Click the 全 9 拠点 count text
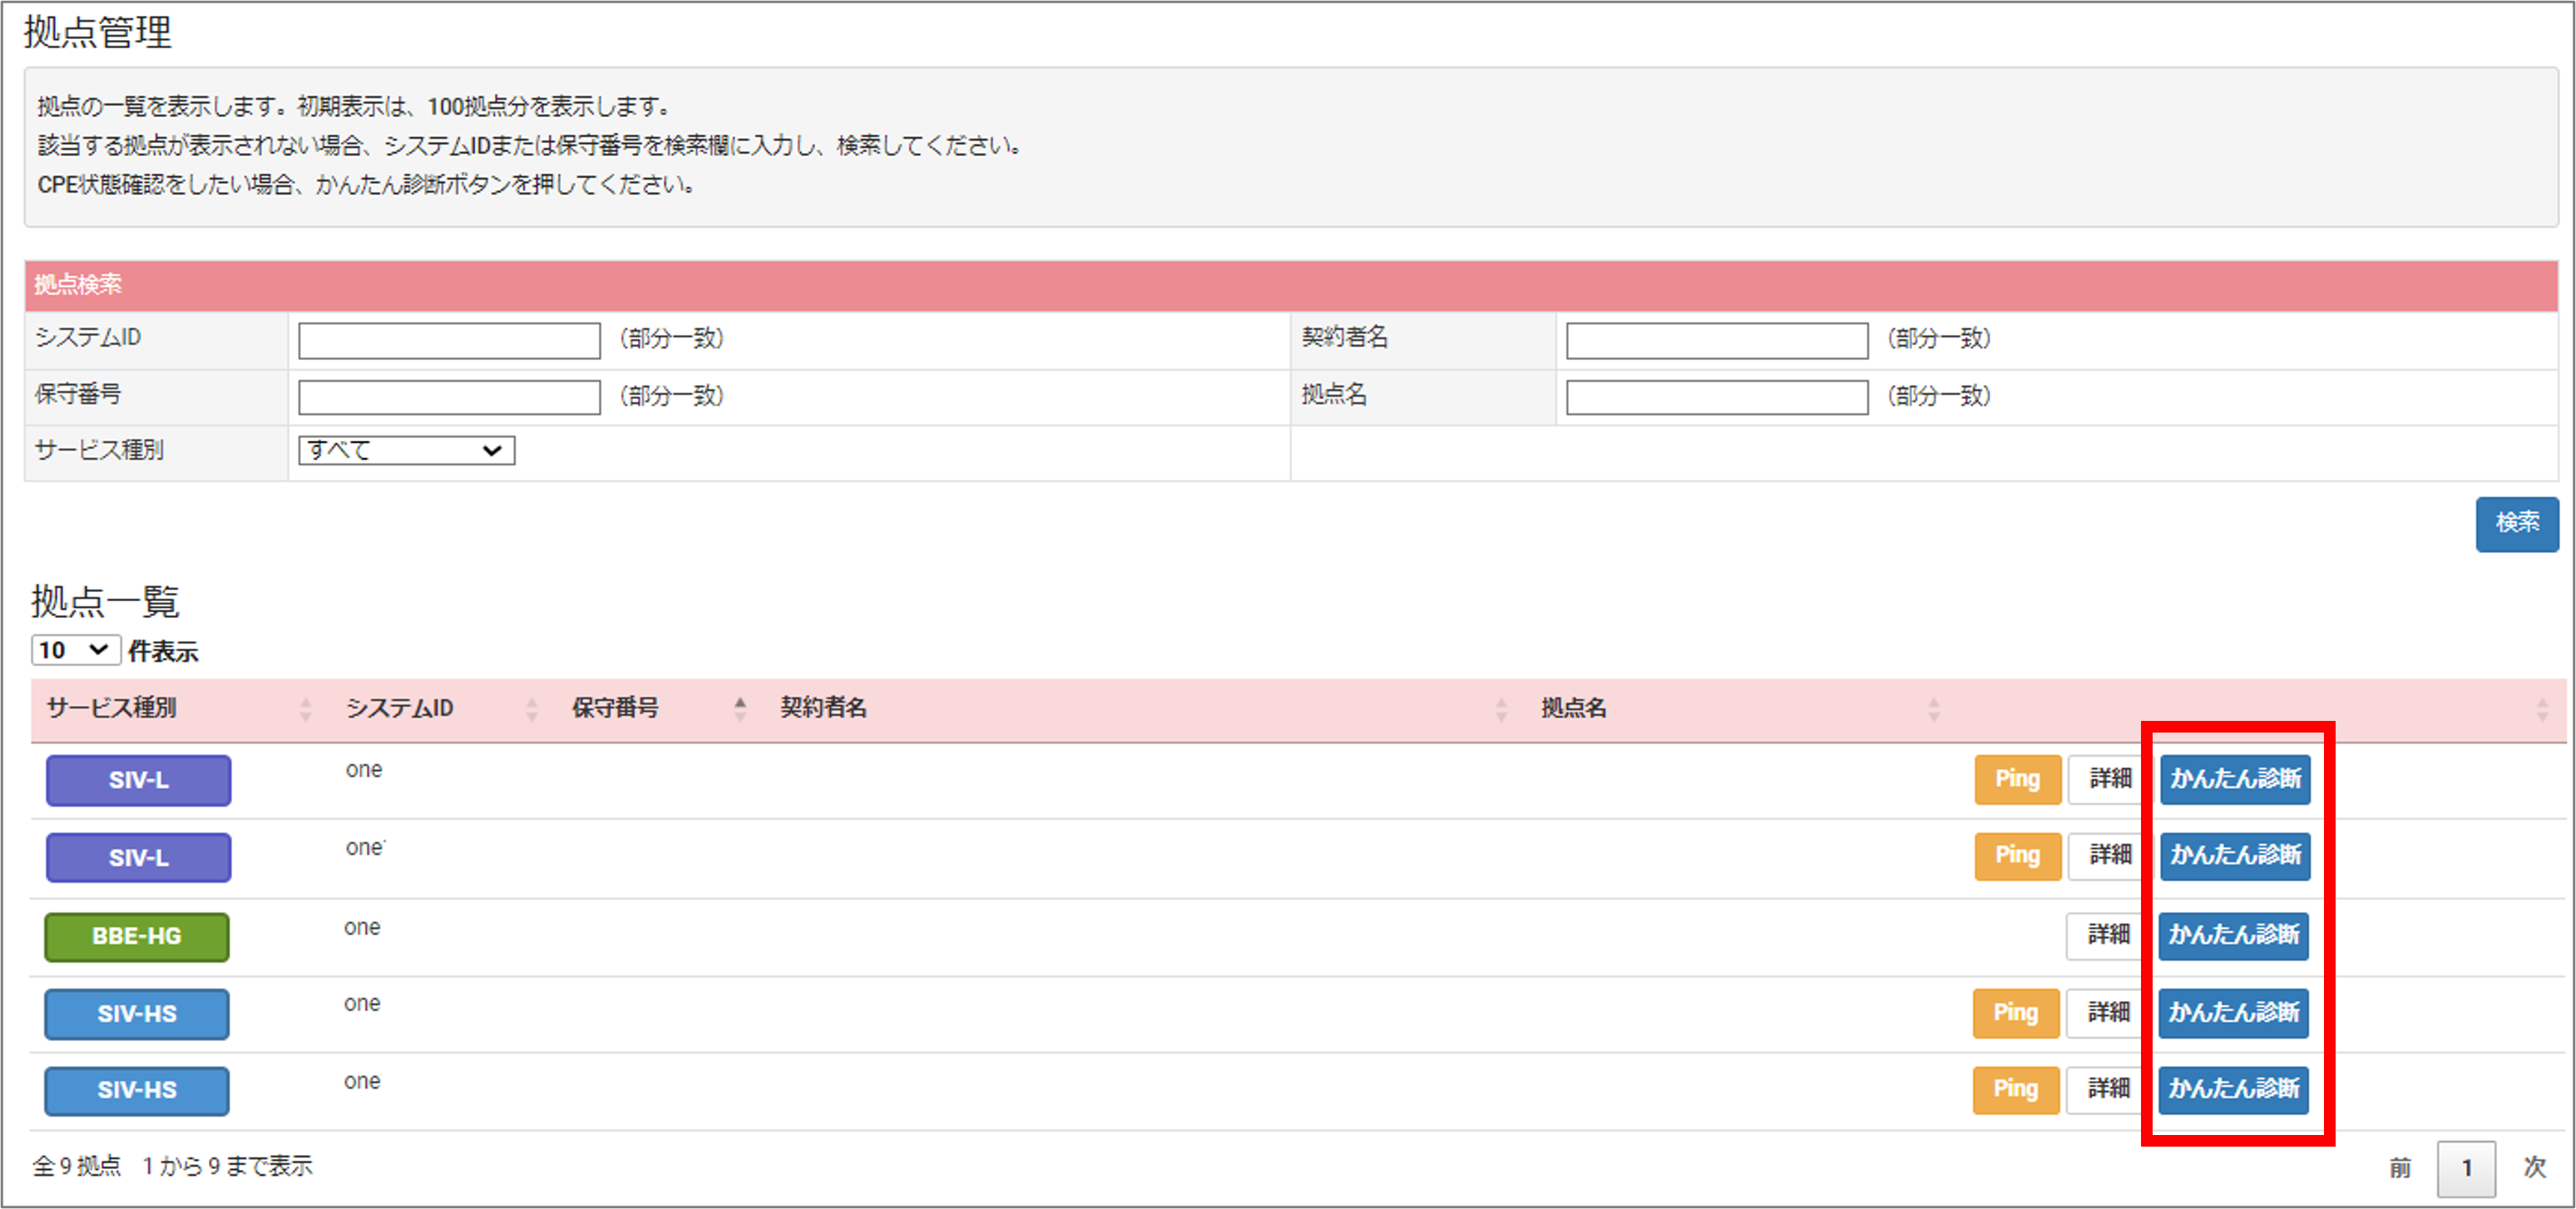 coord(77,1166)
